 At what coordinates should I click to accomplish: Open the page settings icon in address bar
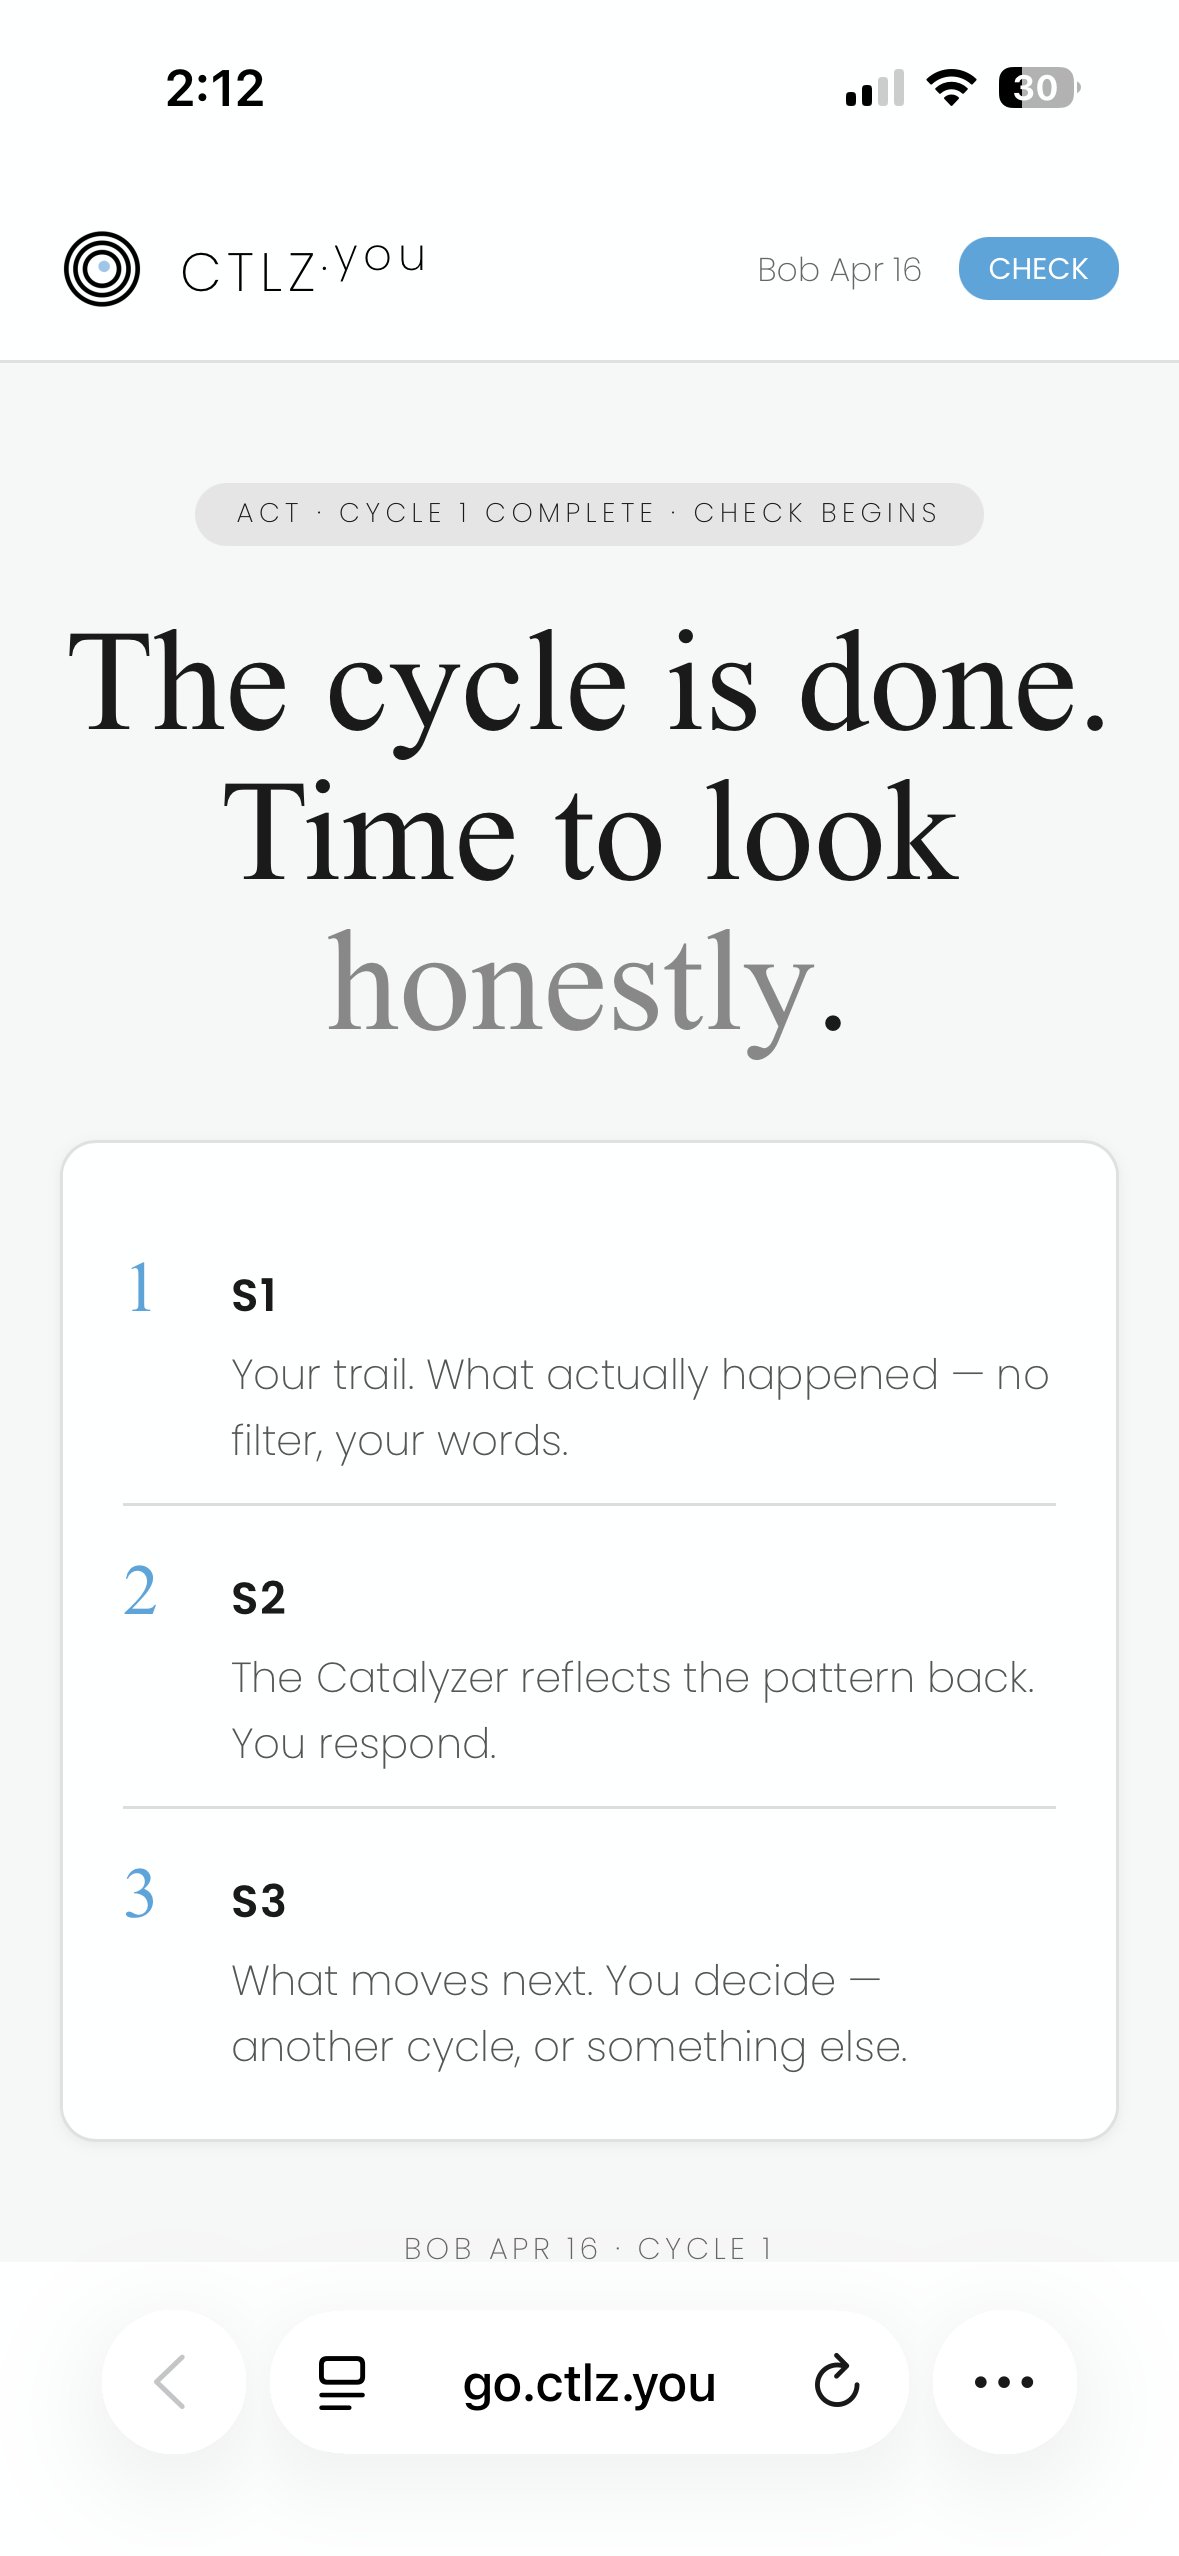coord(340,2383)
